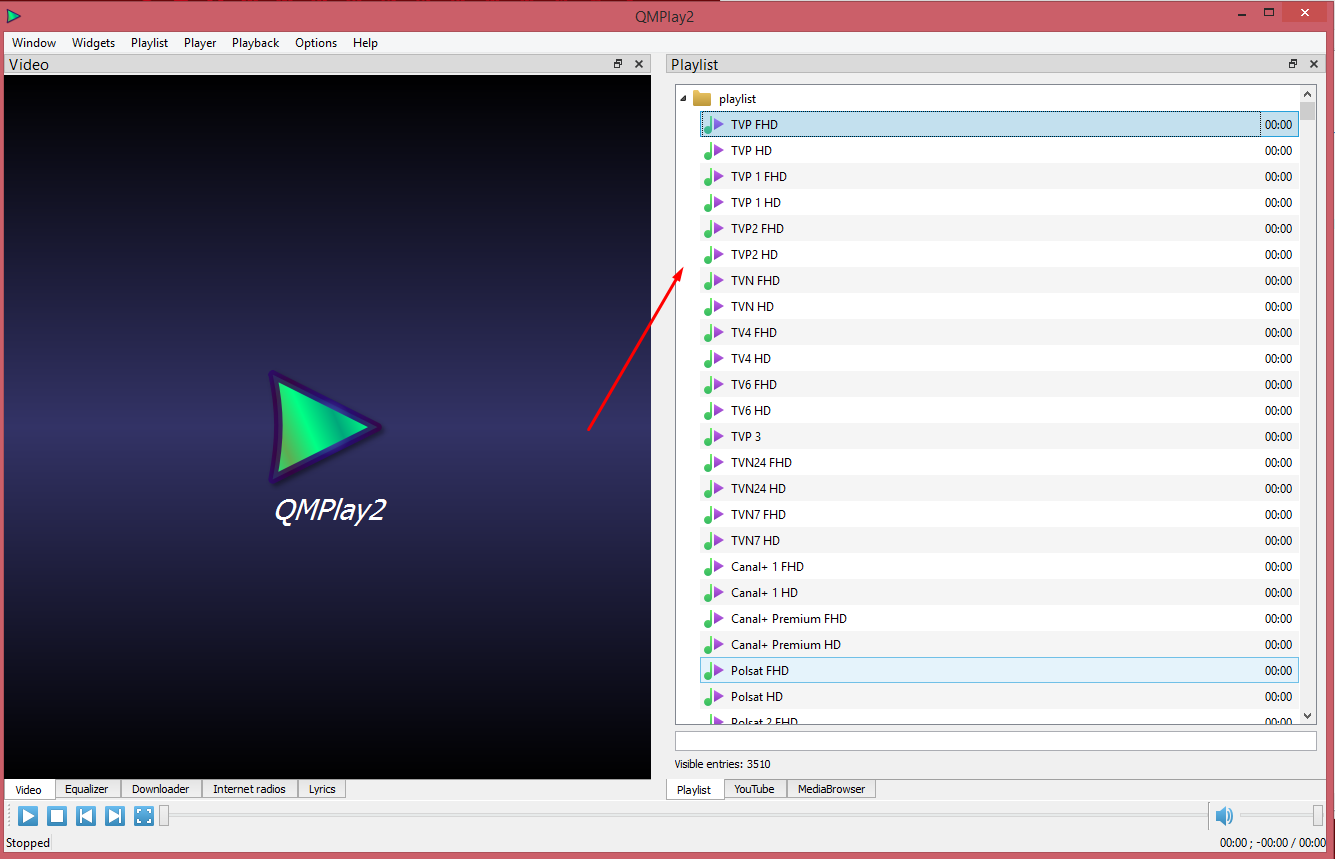Viewport: 1335px width, 859px height.
Task: Click playlist scrollbar up arrow
Action: click(x=1308, y=93)
